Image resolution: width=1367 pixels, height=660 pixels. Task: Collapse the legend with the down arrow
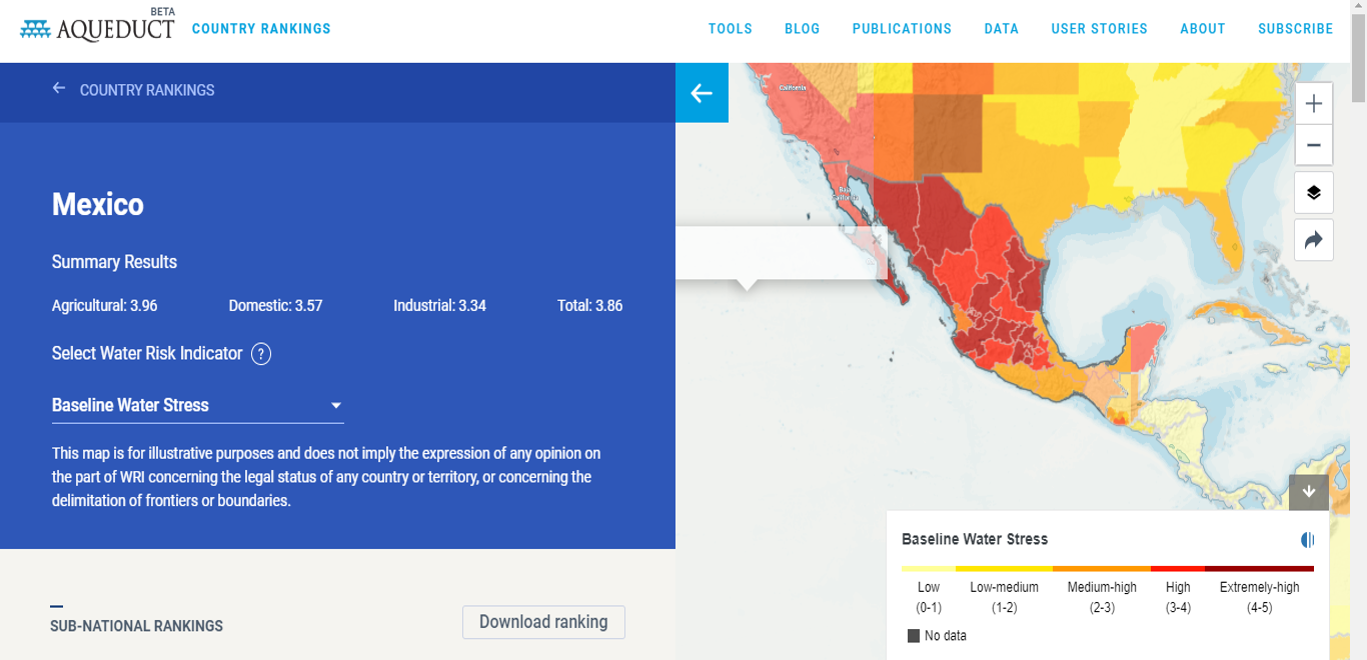(x=1309, y=492)
